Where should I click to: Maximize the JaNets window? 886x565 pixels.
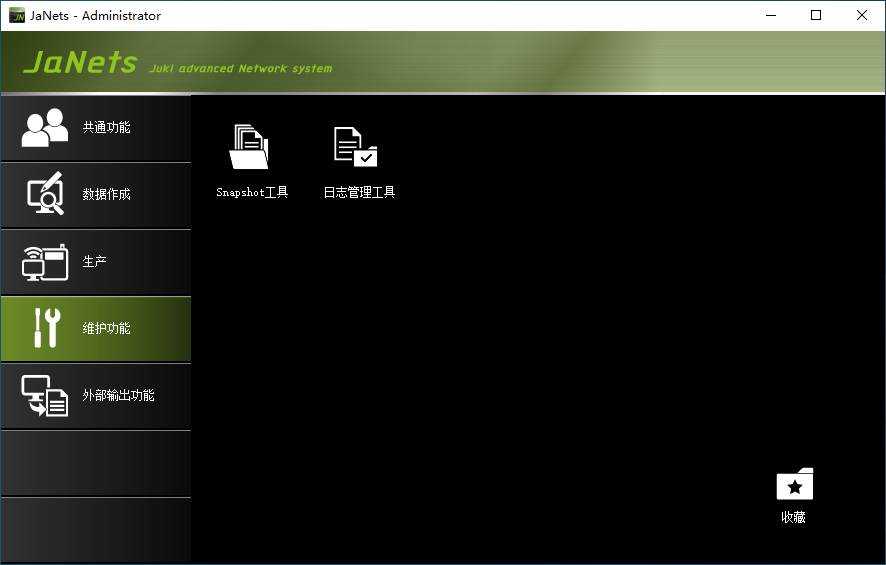816,15
